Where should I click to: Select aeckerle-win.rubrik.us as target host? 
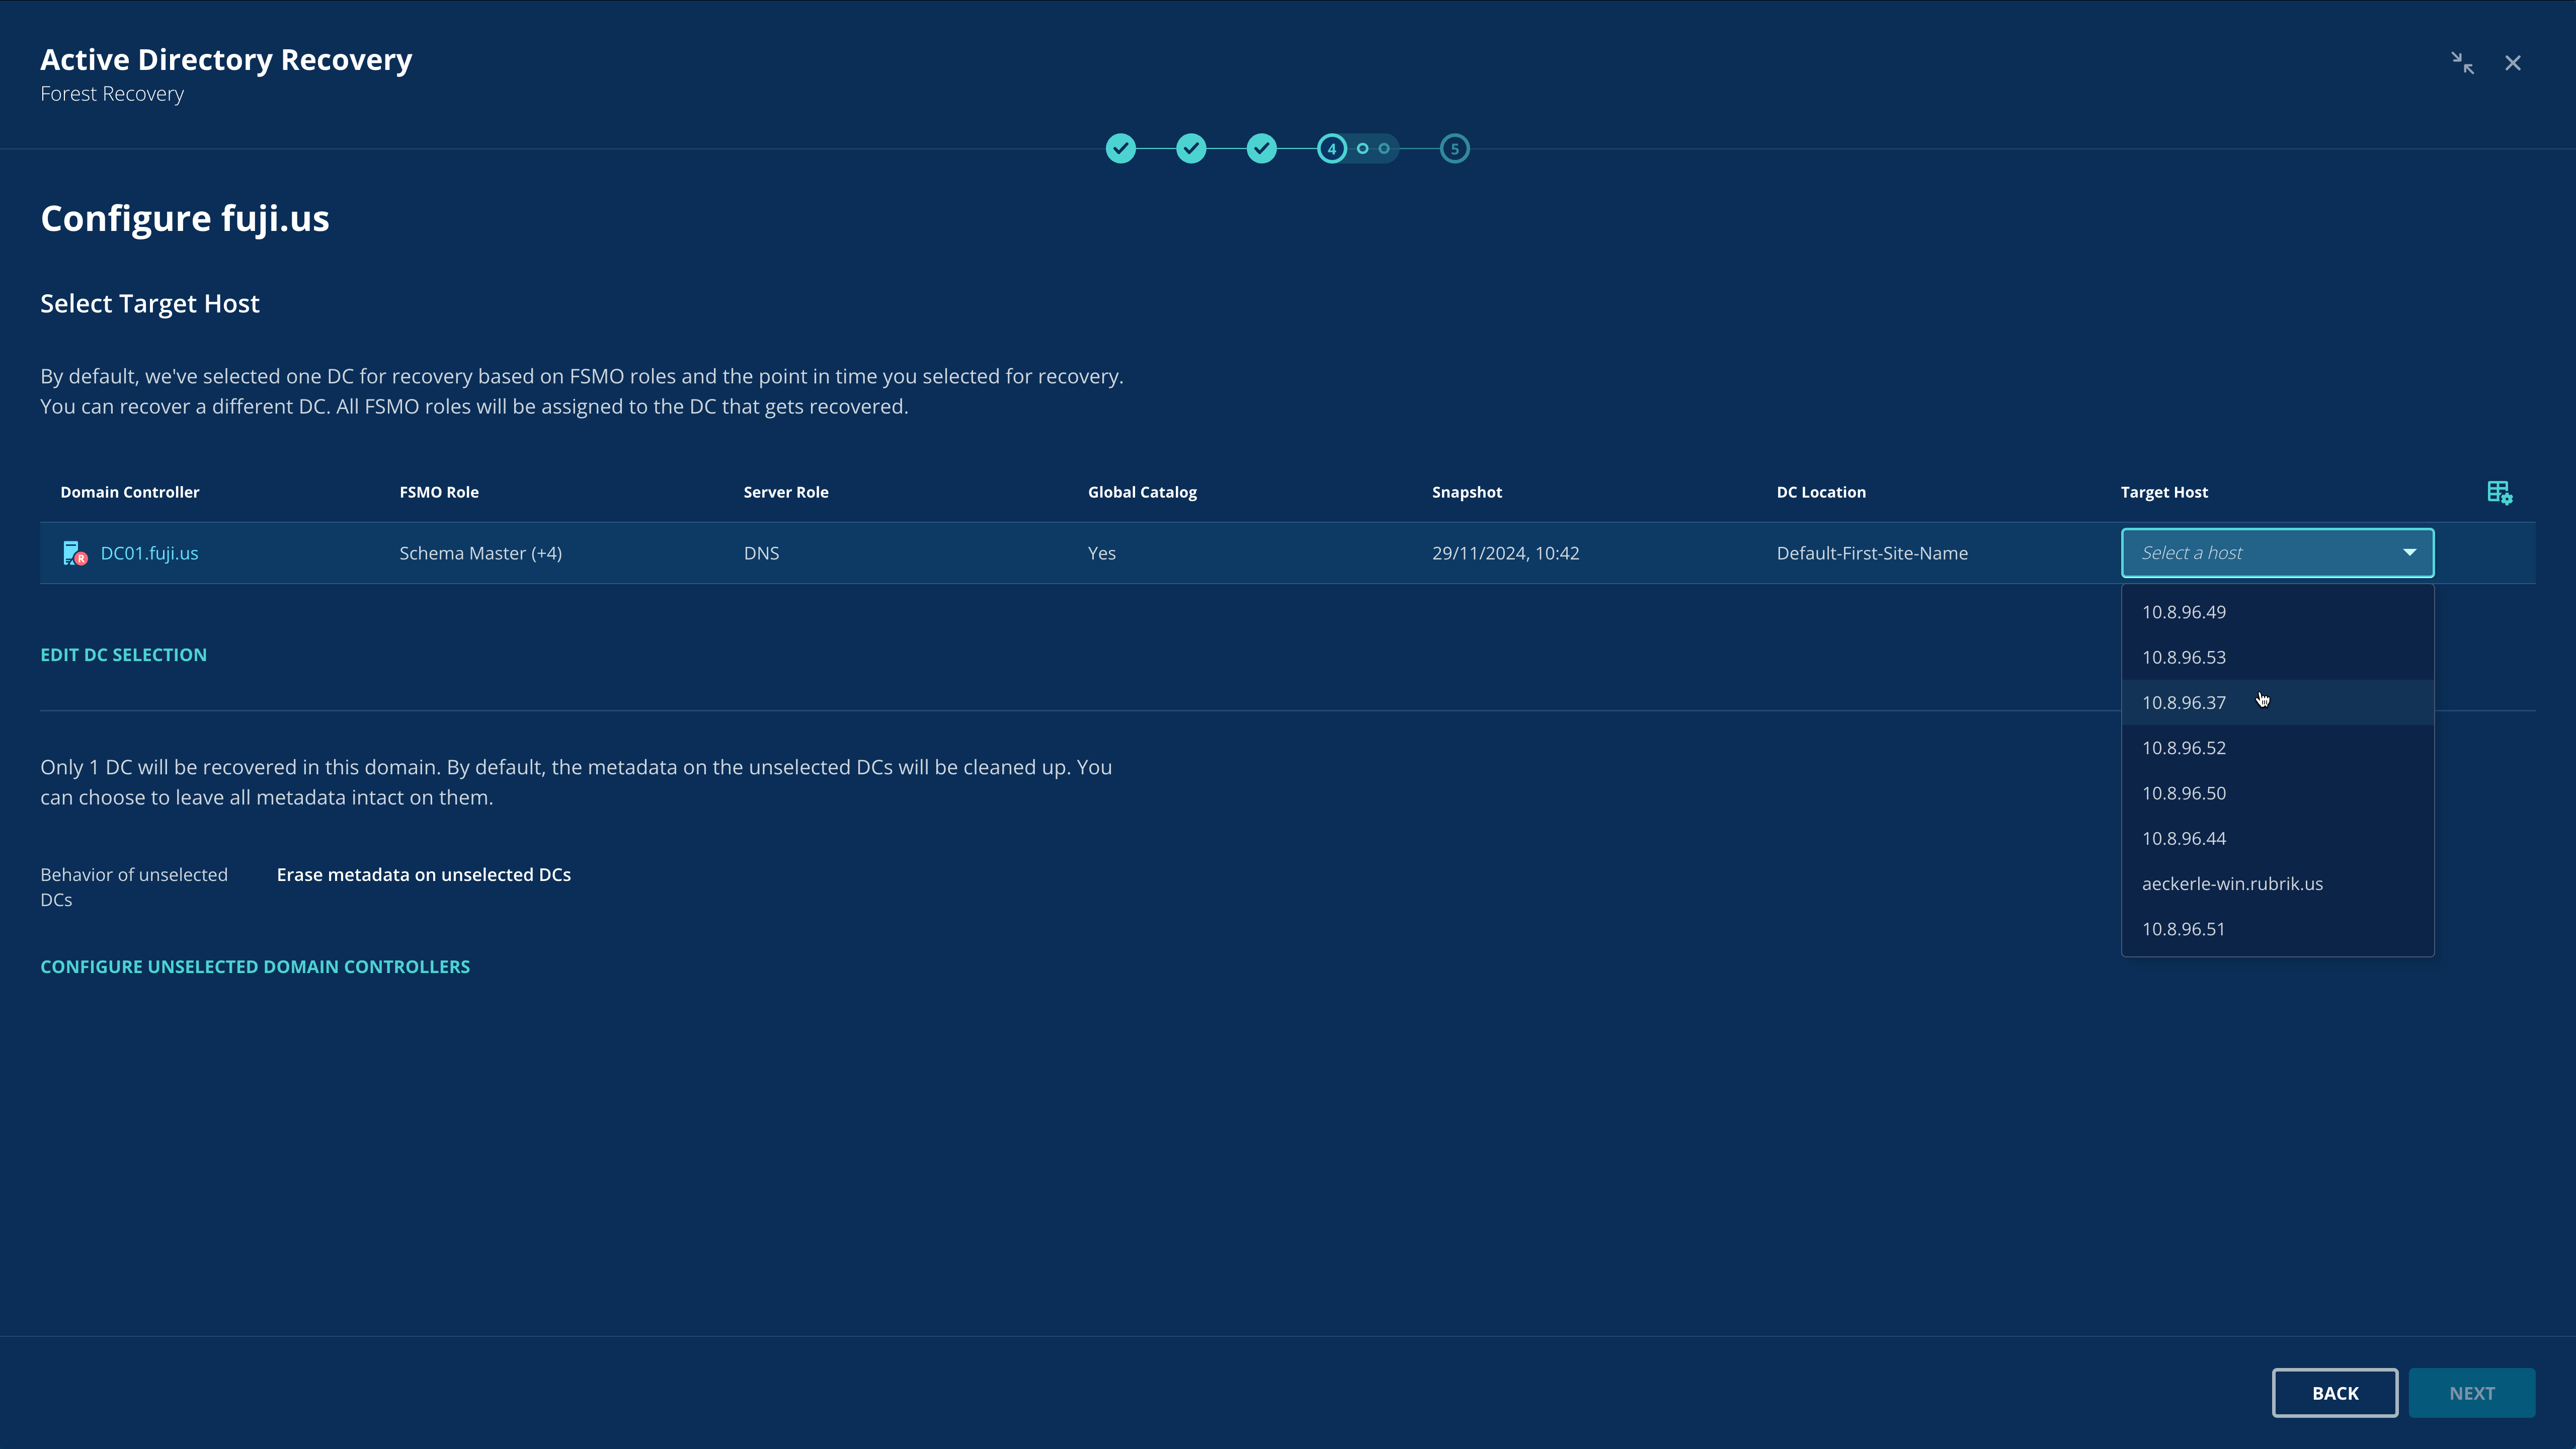[2277, 884]
